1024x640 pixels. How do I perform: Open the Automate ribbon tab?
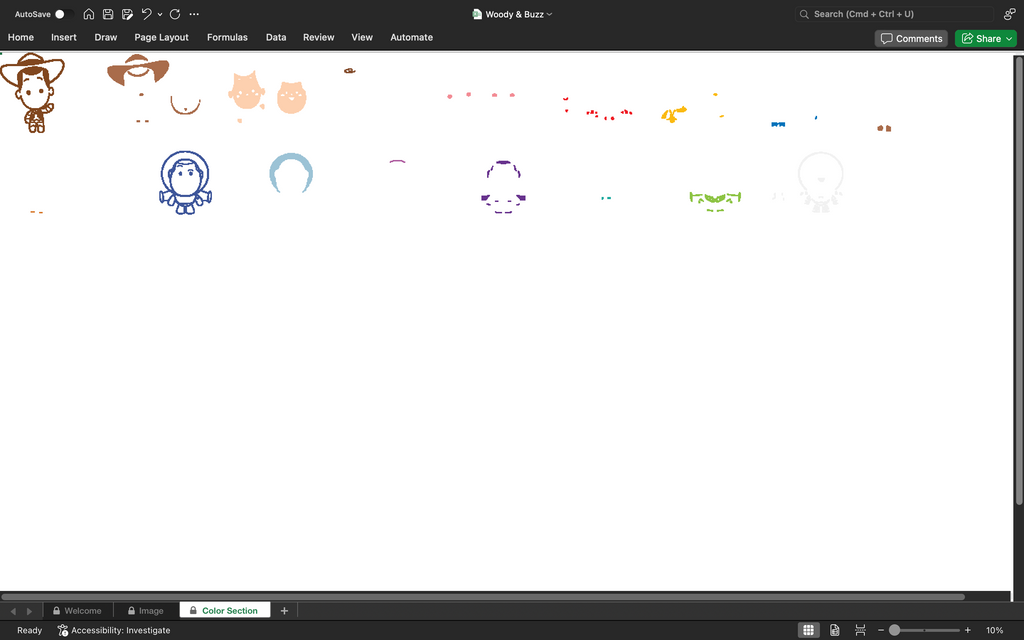tap(411, 37)
